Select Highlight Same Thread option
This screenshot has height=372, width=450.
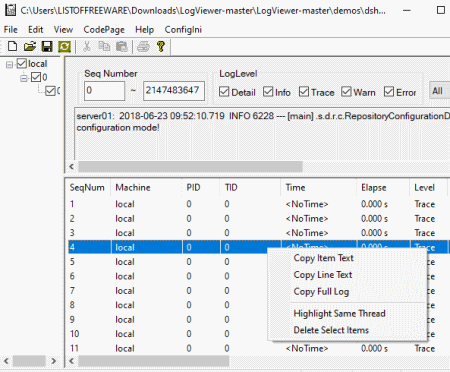(339, 313)
